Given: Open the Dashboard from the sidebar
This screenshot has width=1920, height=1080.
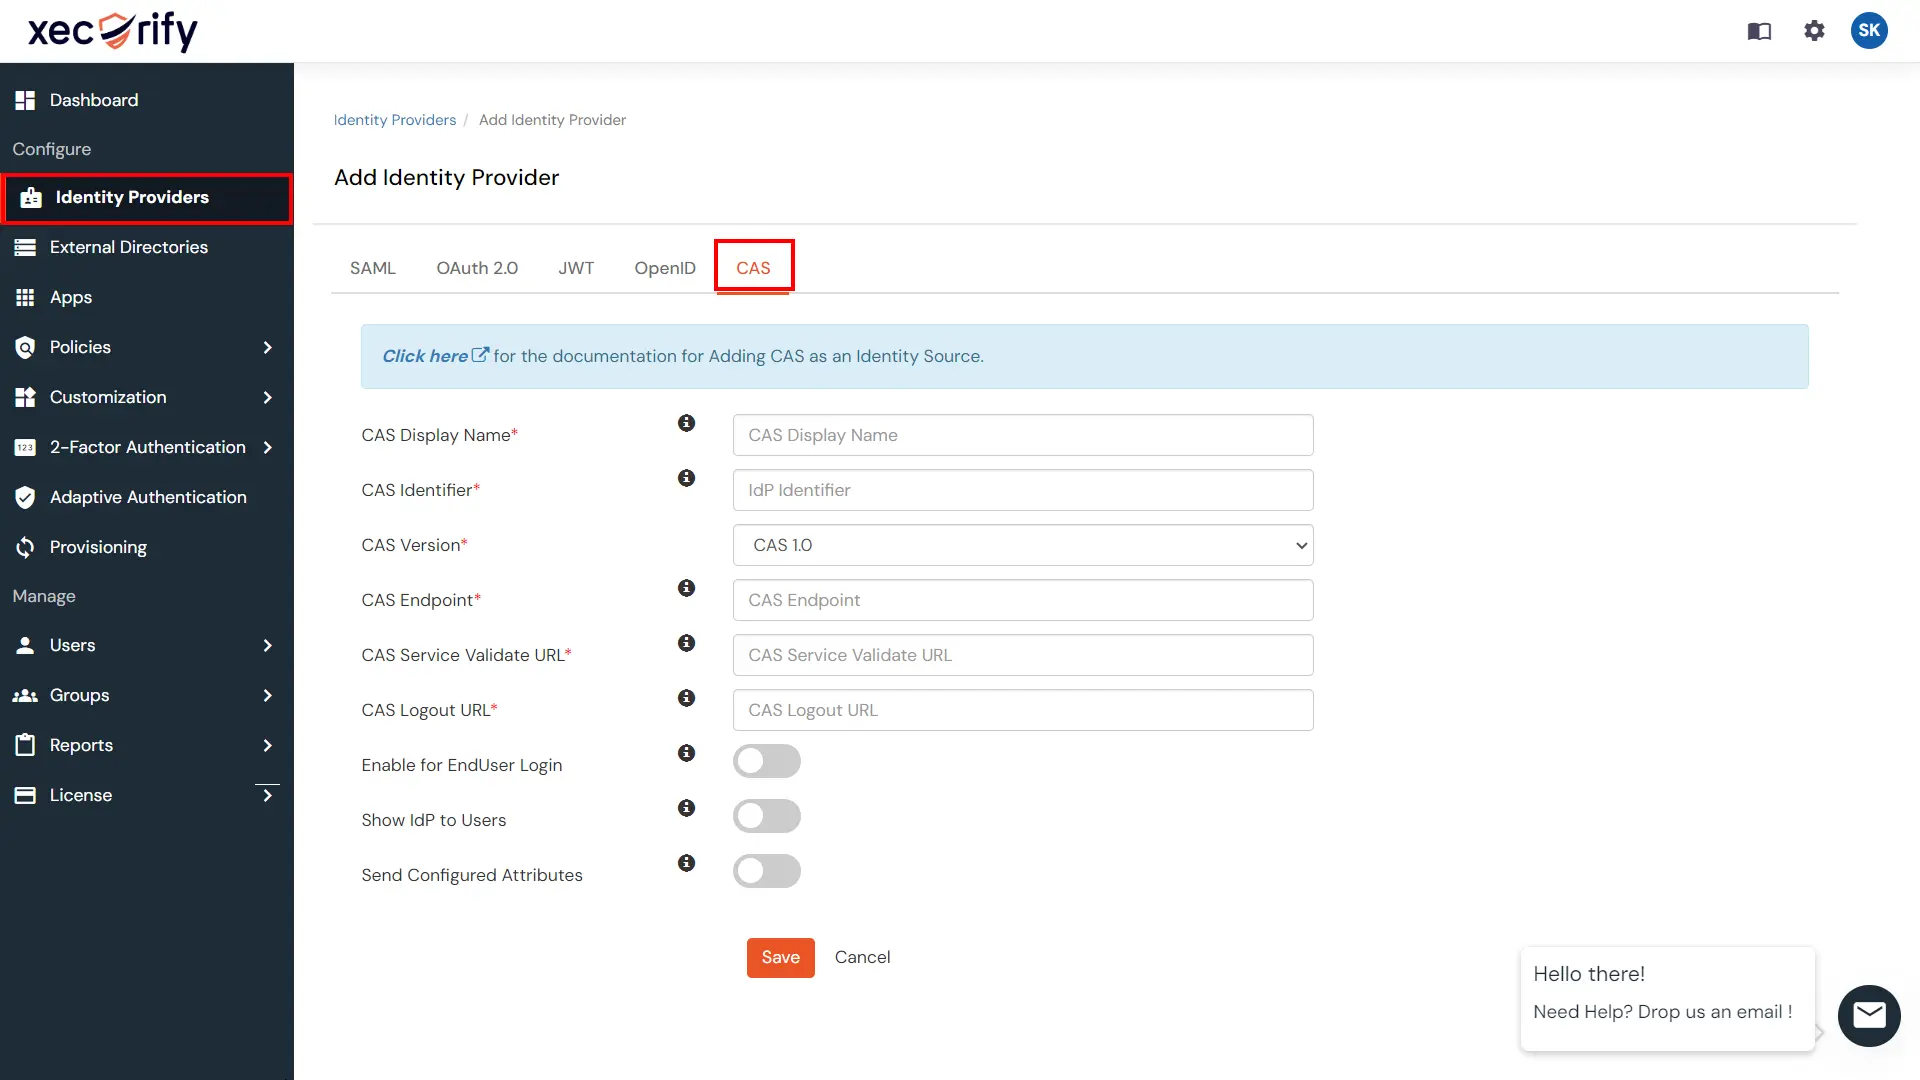Looking at the screenshot, I should click(93, 100).
